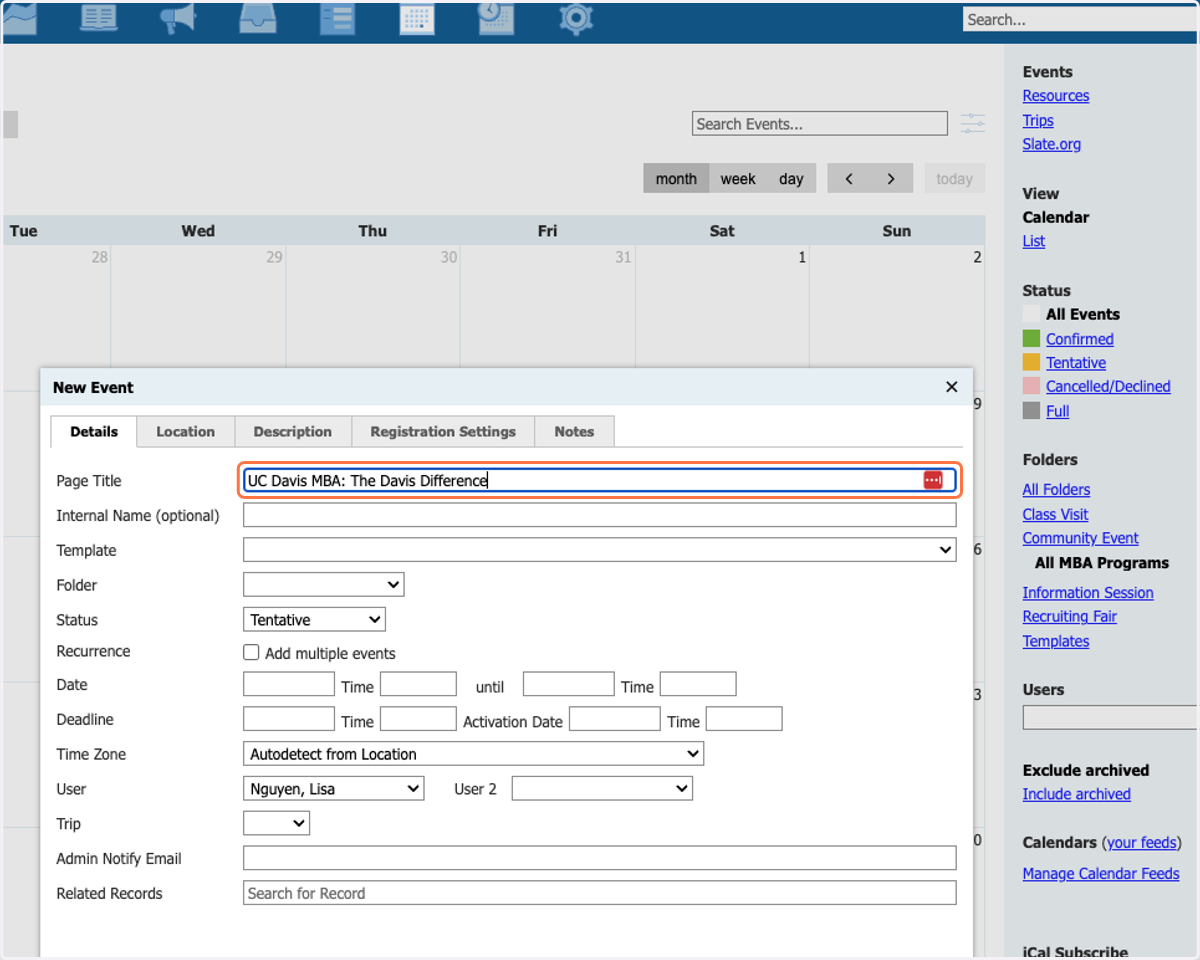This screenshot has height=960, width=1200.
Task: Open the inbox tray icon
Action: [x=258, y=19]
